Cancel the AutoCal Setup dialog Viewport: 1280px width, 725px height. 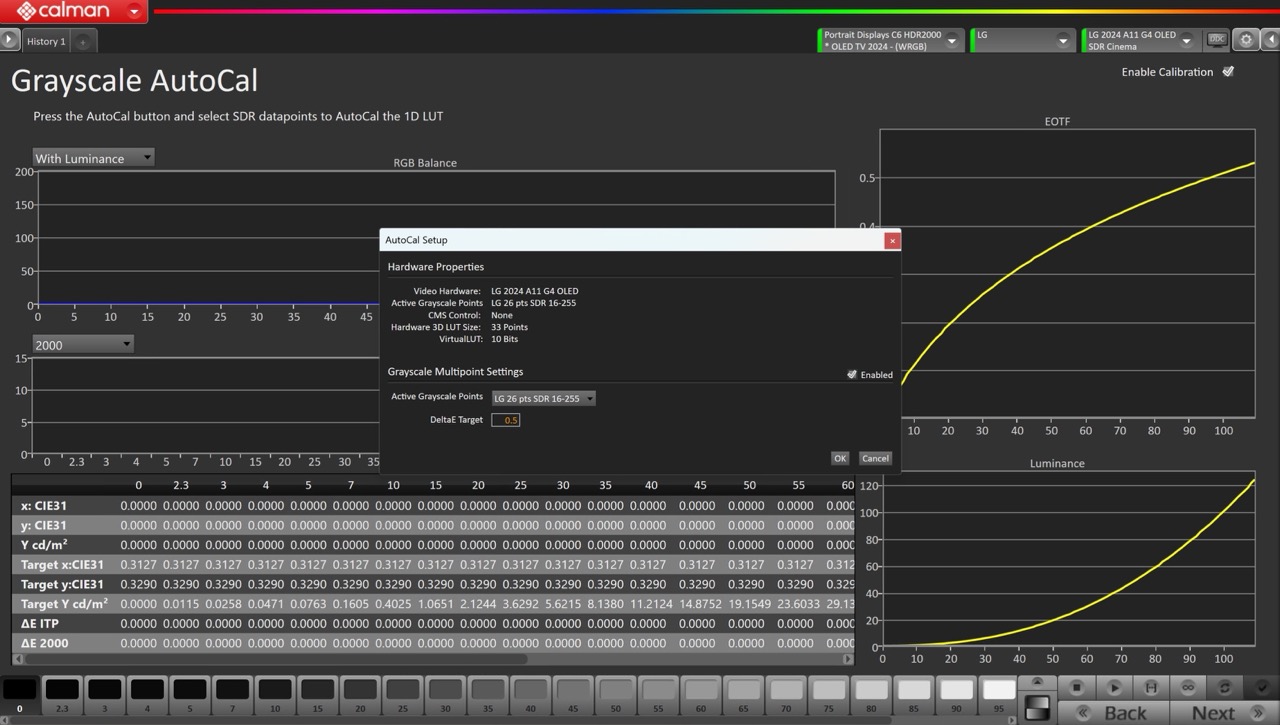[x=875, y=458]
